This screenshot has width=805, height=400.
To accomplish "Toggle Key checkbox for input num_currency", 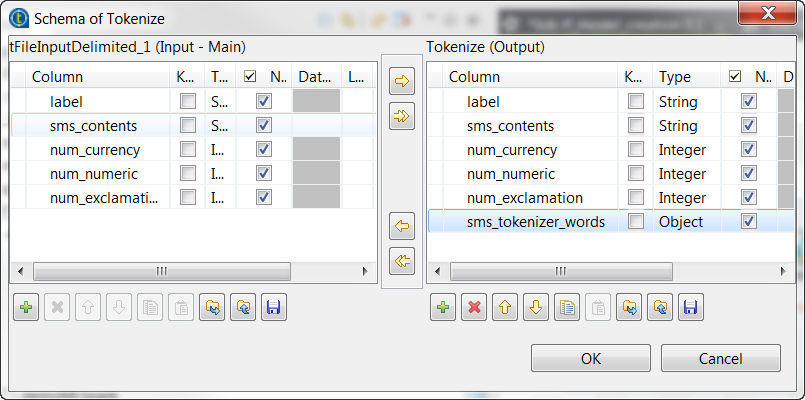I will coord(188,149).
